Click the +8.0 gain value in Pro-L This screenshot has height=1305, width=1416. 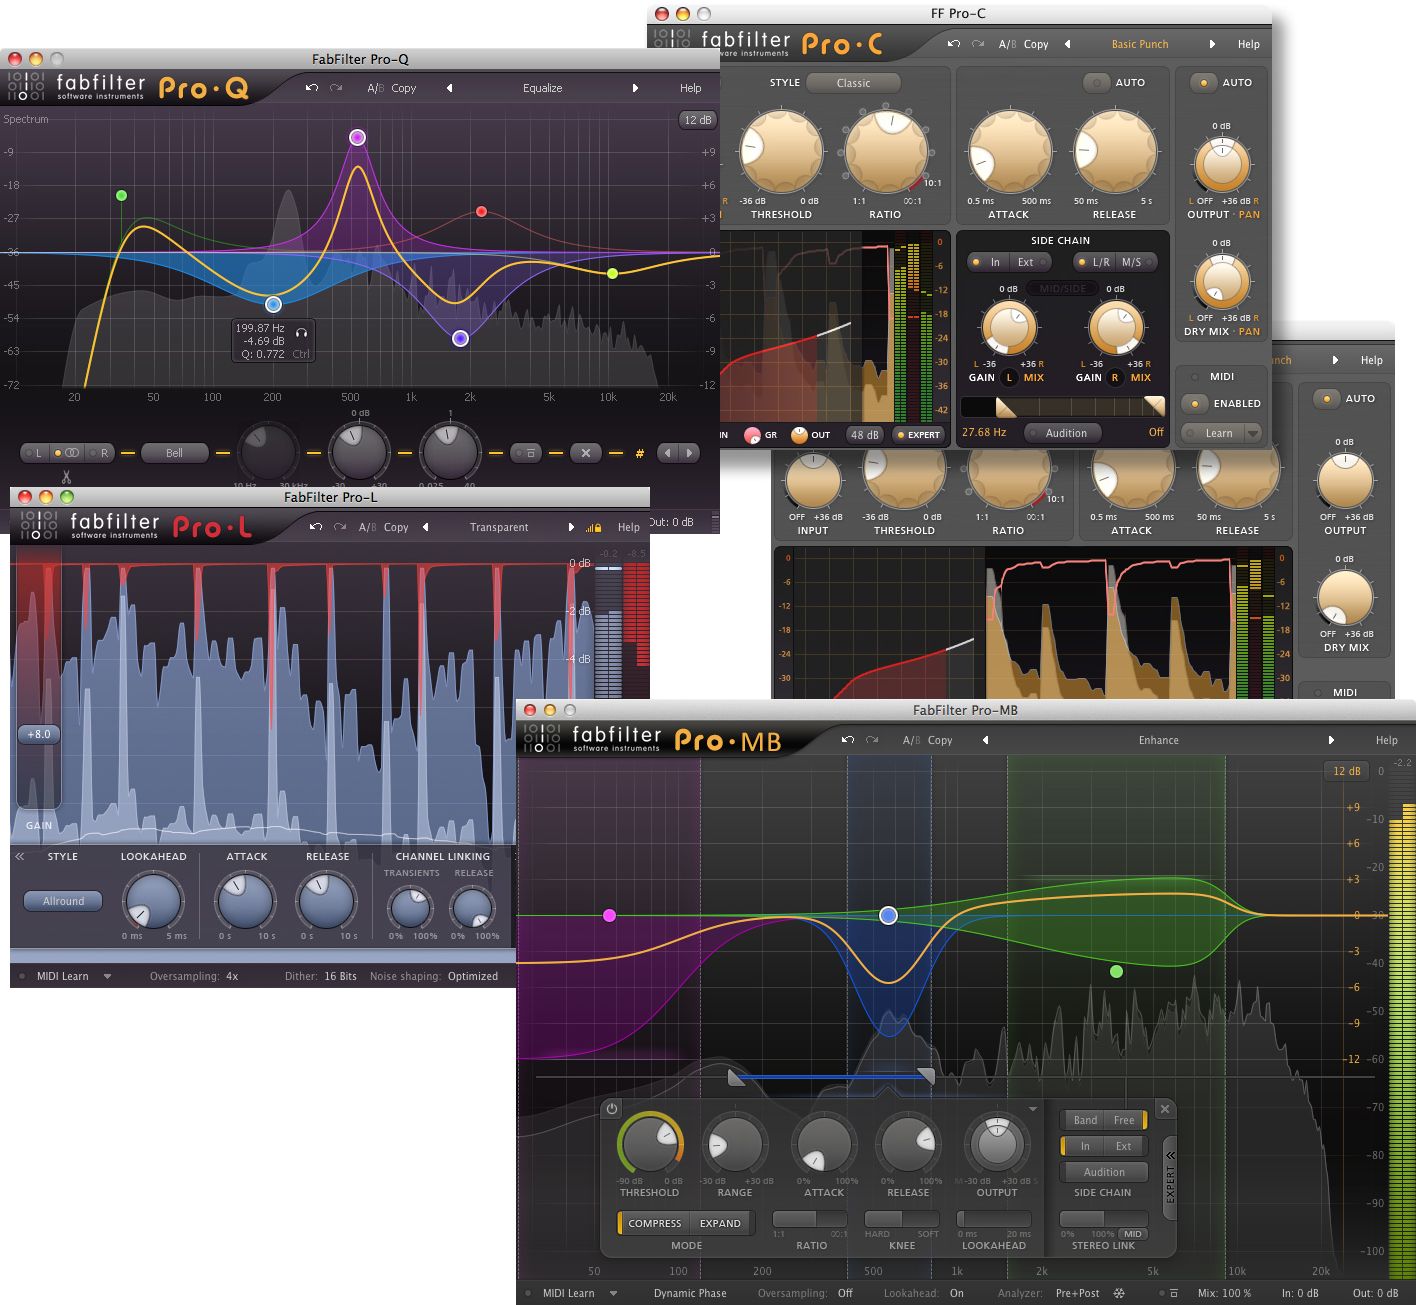pyautogui.click(x=38, y=734)
